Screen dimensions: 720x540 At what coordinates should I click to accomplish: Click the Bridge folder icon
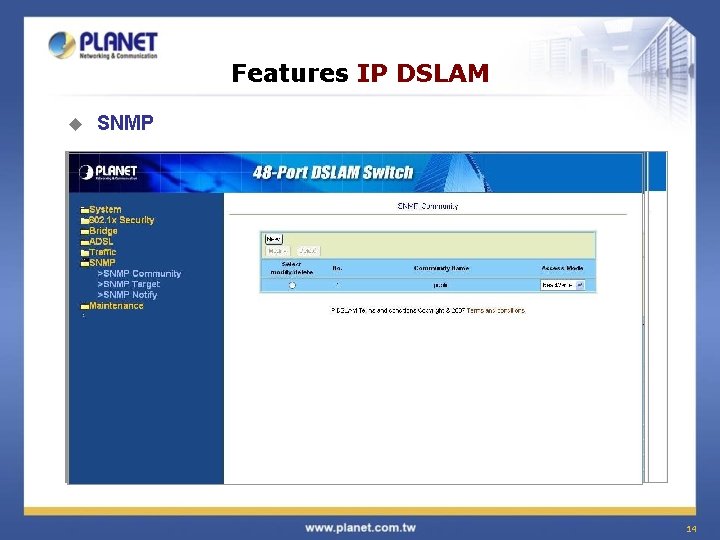[x=84, y=232]
